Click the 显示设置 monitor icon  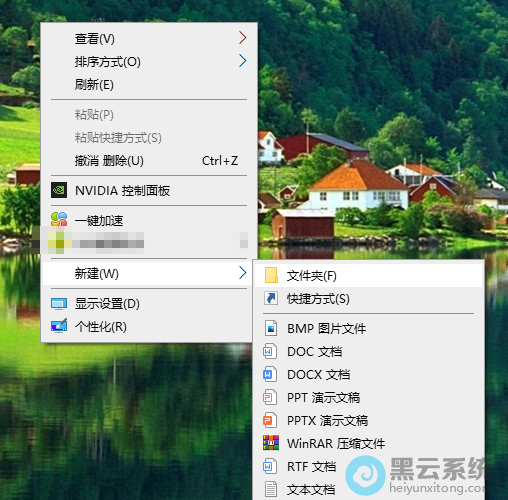click(59, 304)
